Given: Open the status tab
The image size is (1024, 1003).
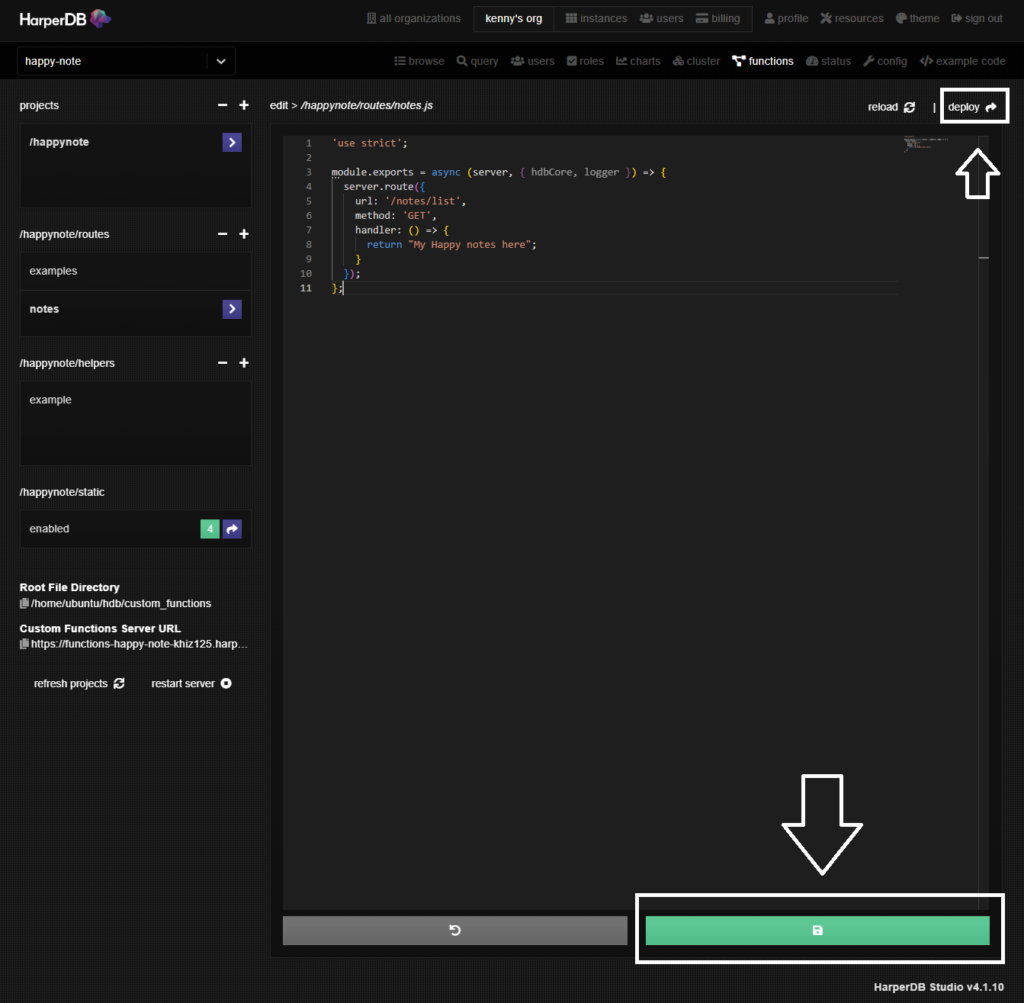Looking at the screenshot, I should (829, 61).
